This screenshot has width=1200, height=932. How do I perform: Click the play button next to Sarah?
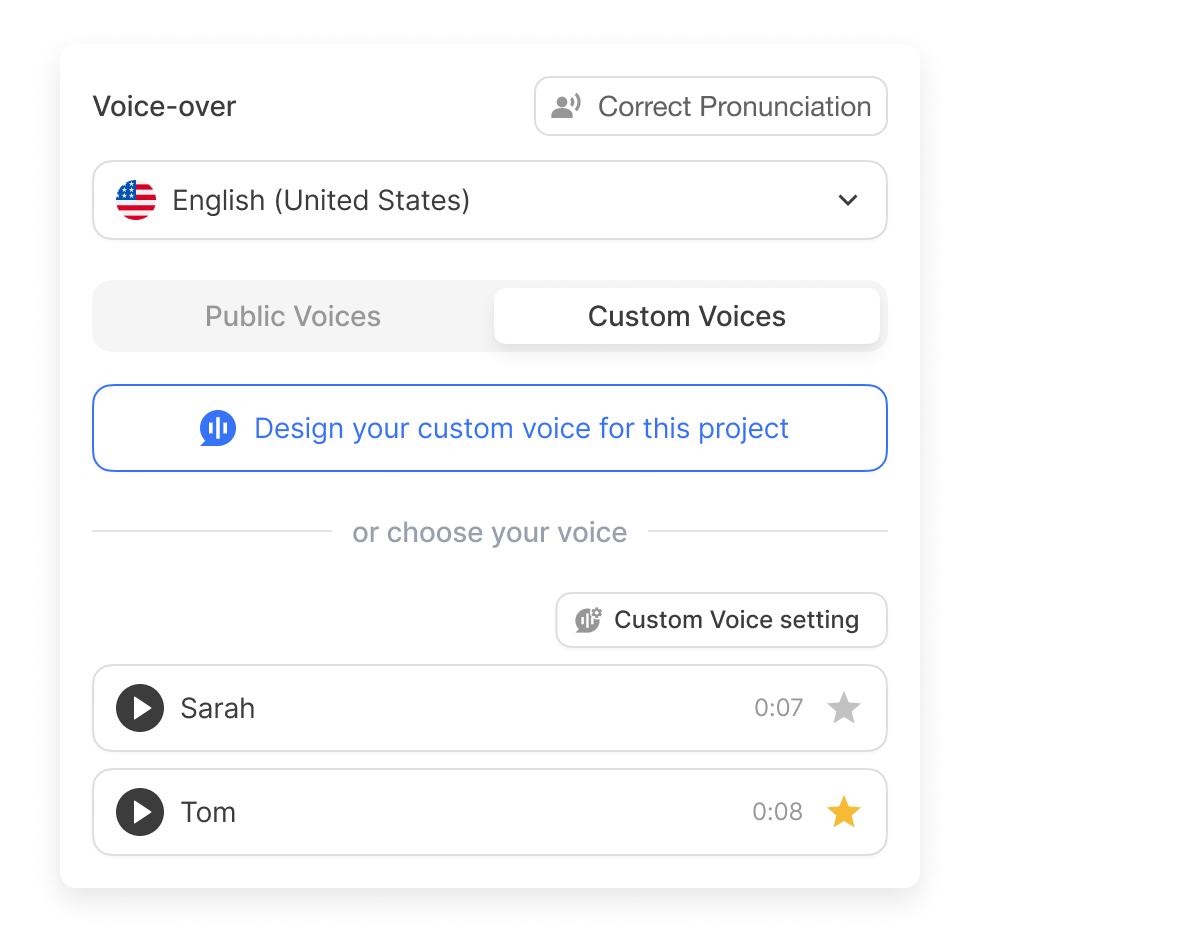click(x=139, y=708)
